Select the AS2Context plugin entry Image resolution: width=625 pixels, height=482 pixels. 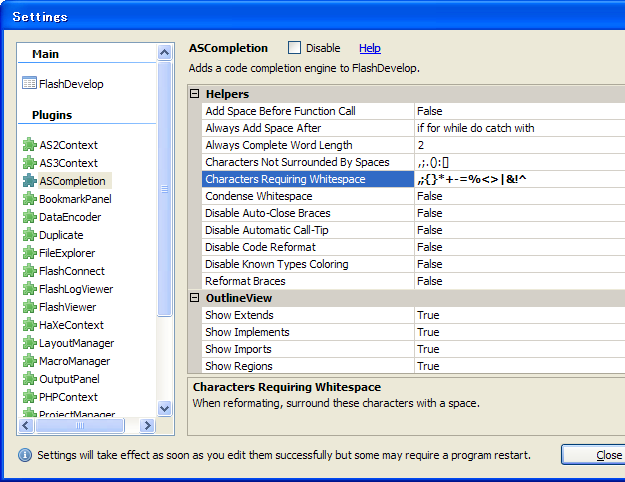[x=68, y=145]
